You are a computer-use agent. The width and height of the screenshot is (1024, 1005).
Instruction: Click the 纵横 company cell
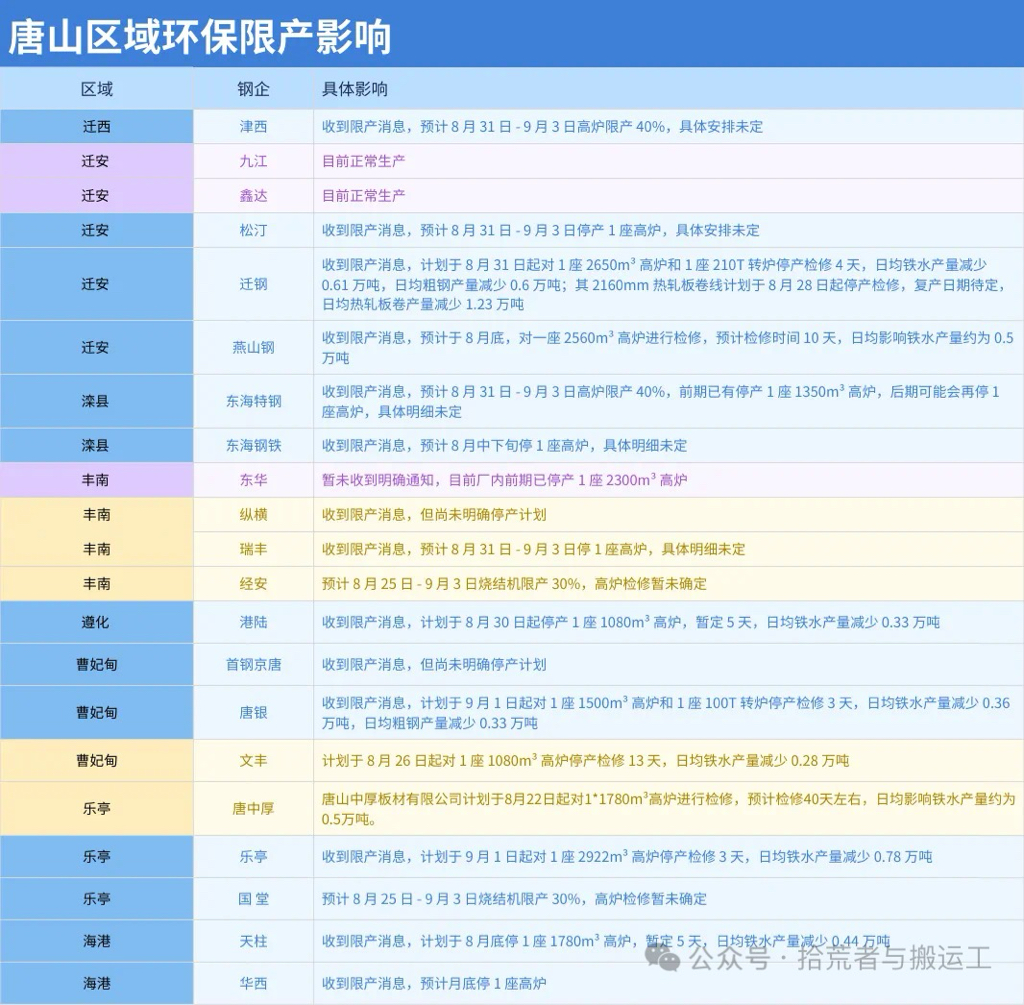(x=253, y=515)
